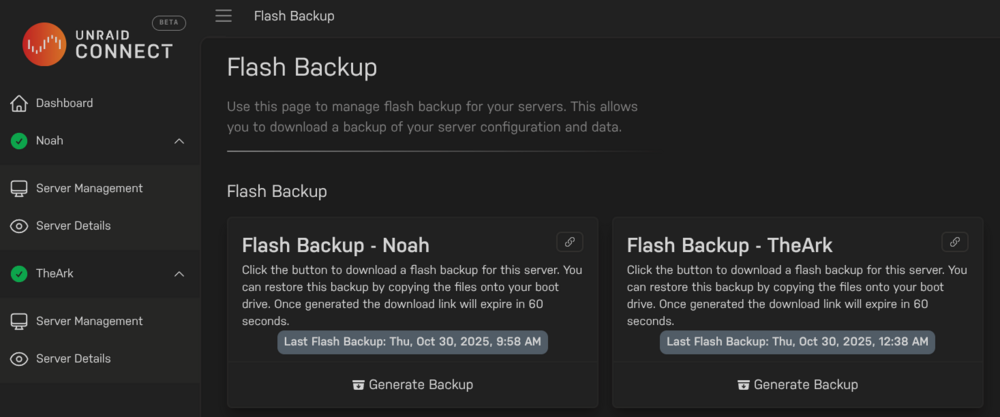The width and height of the screenshot is (1000, 417).
Task: Open Dashboard via the home icon
Action: tap(19, 103)
